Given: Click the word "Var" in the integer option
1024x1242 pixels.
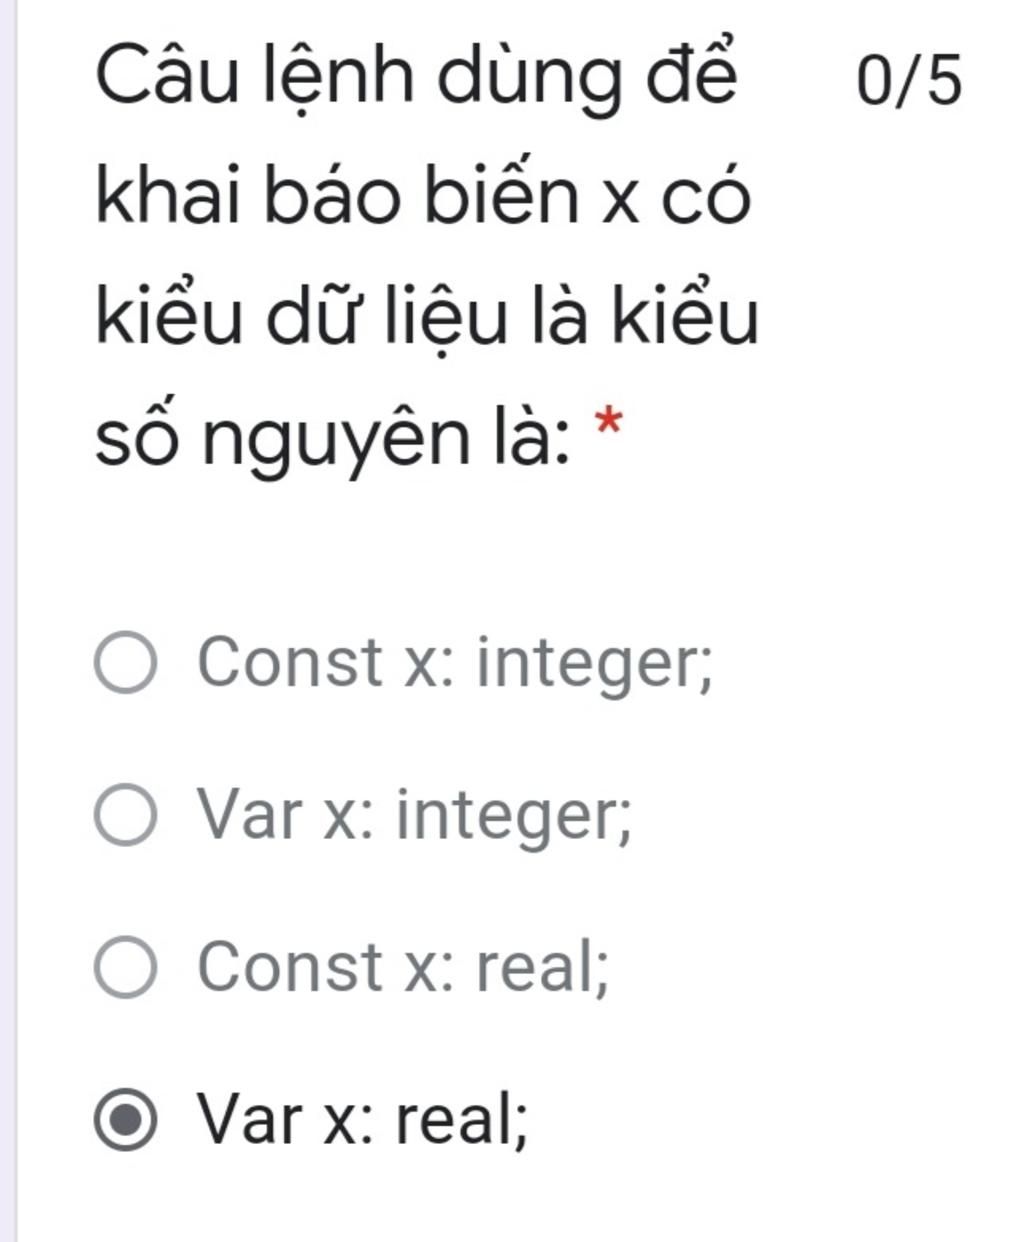Looking at the screenshot, I should (x=249, y=815).
